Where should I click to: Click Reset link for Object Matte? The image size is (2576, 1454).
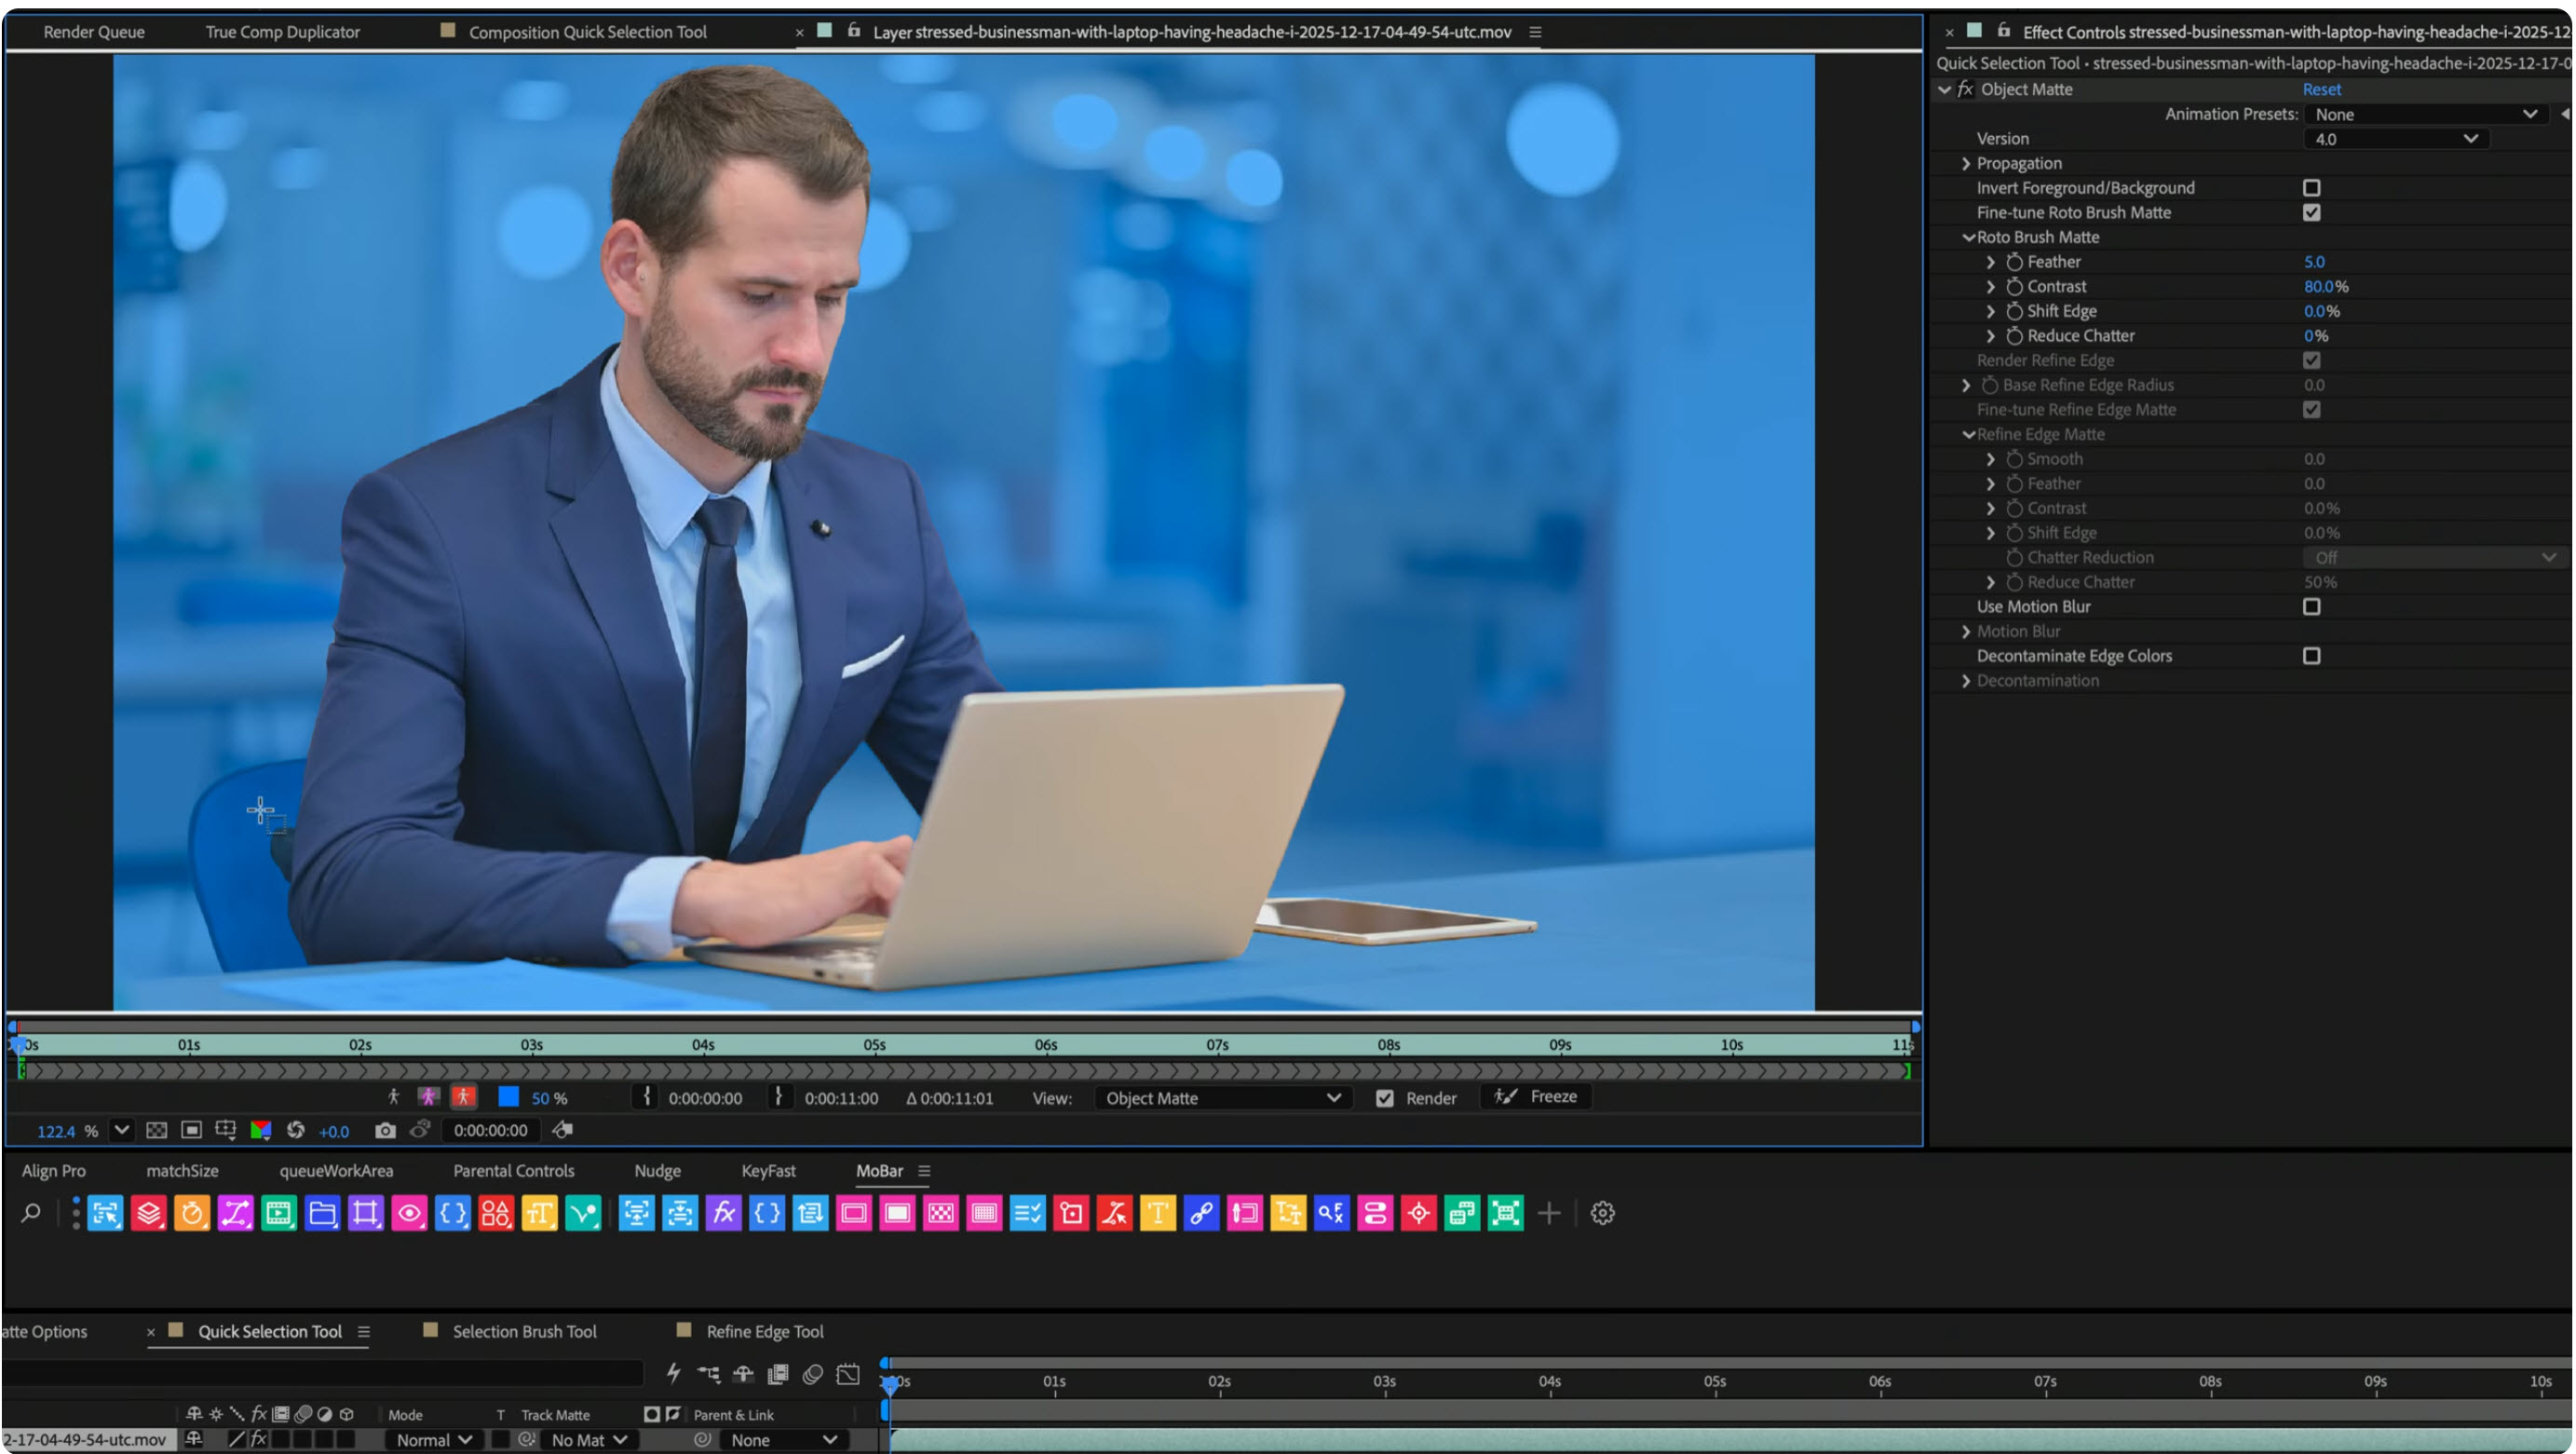tap(2321, 89)
